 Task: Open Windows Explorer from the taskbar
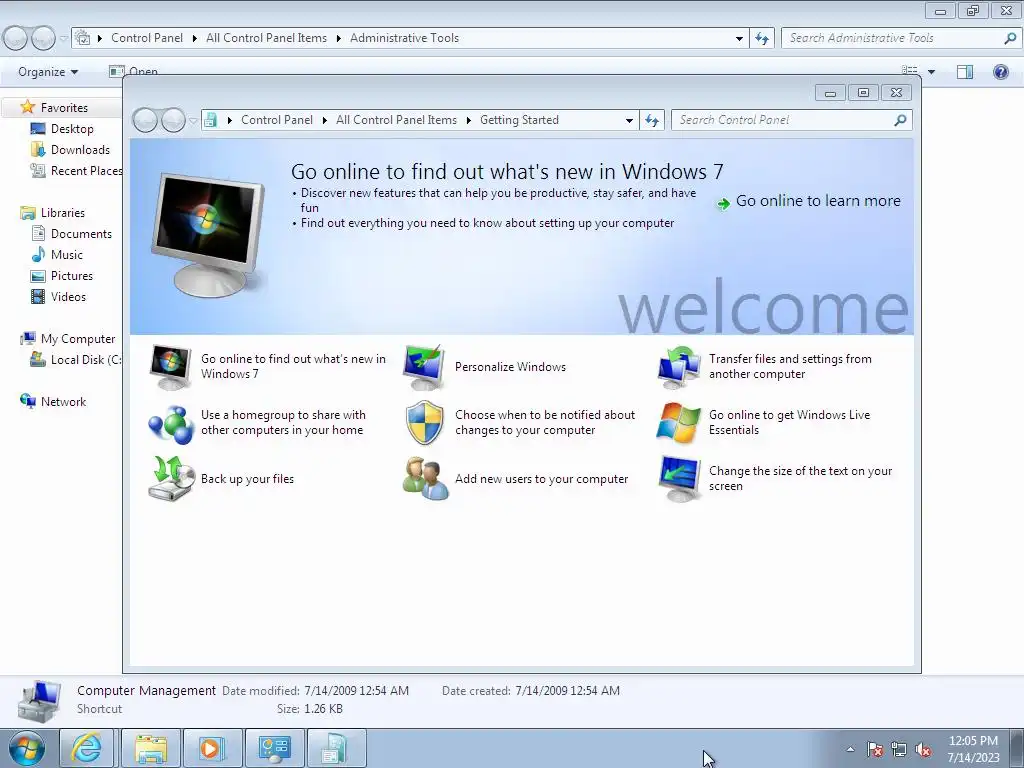150,748
